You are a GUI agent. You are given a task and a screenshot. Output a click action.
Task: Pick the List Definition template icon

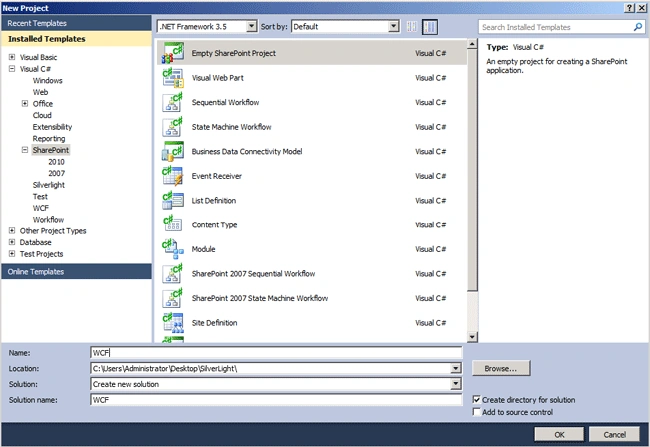172,200
